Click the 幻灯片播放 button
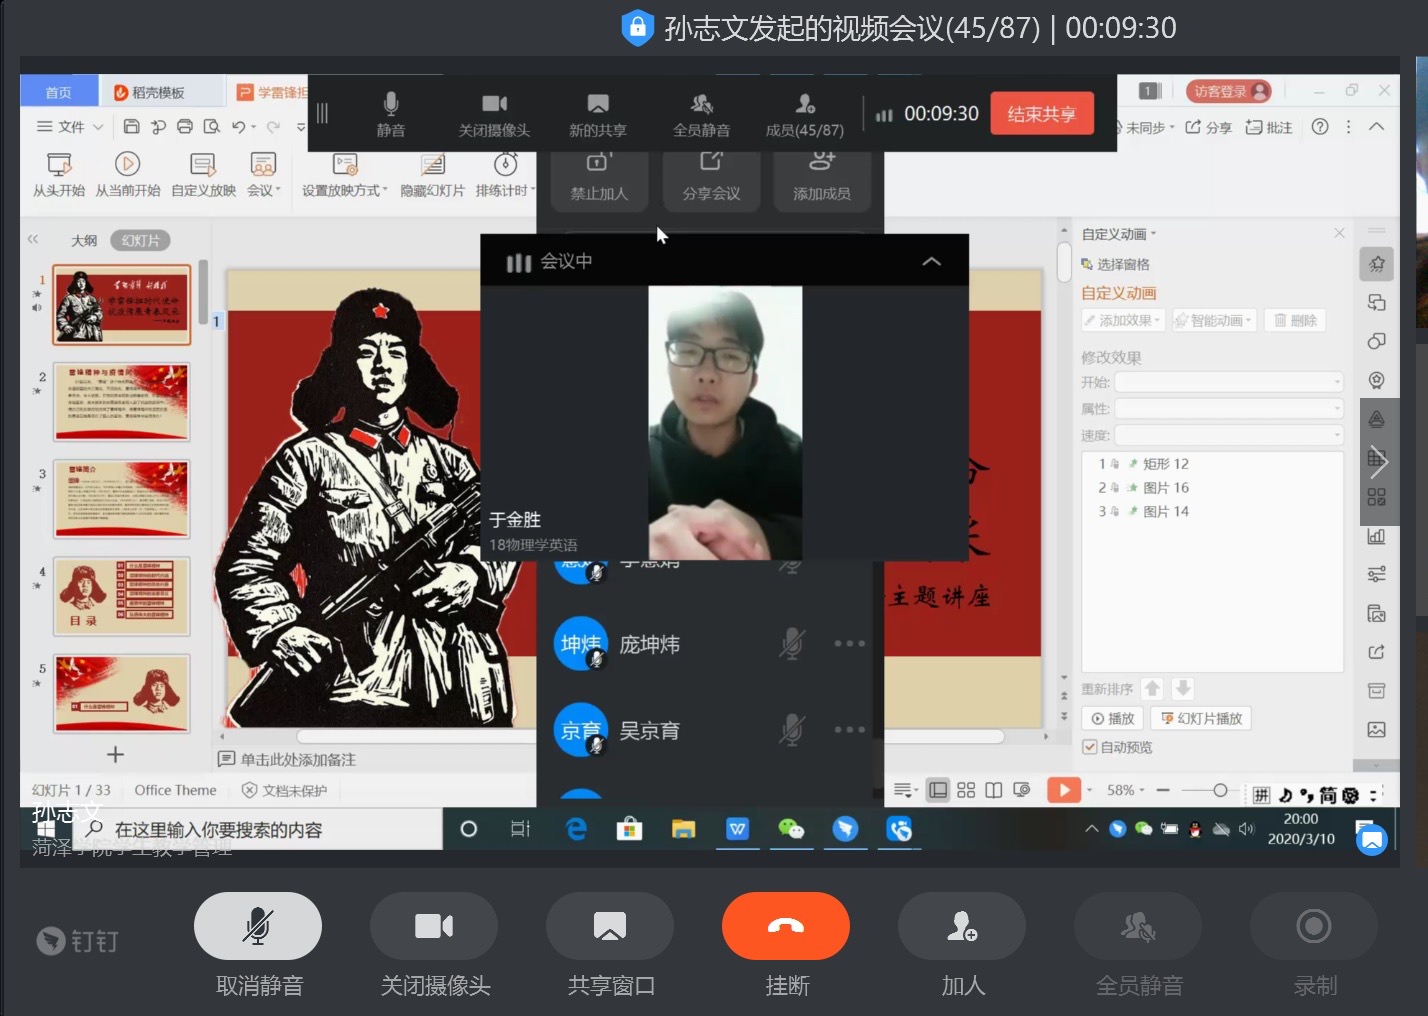Image resolution: width=1428 pixels, height=1016 pixels. click(x=1201, y=718)
